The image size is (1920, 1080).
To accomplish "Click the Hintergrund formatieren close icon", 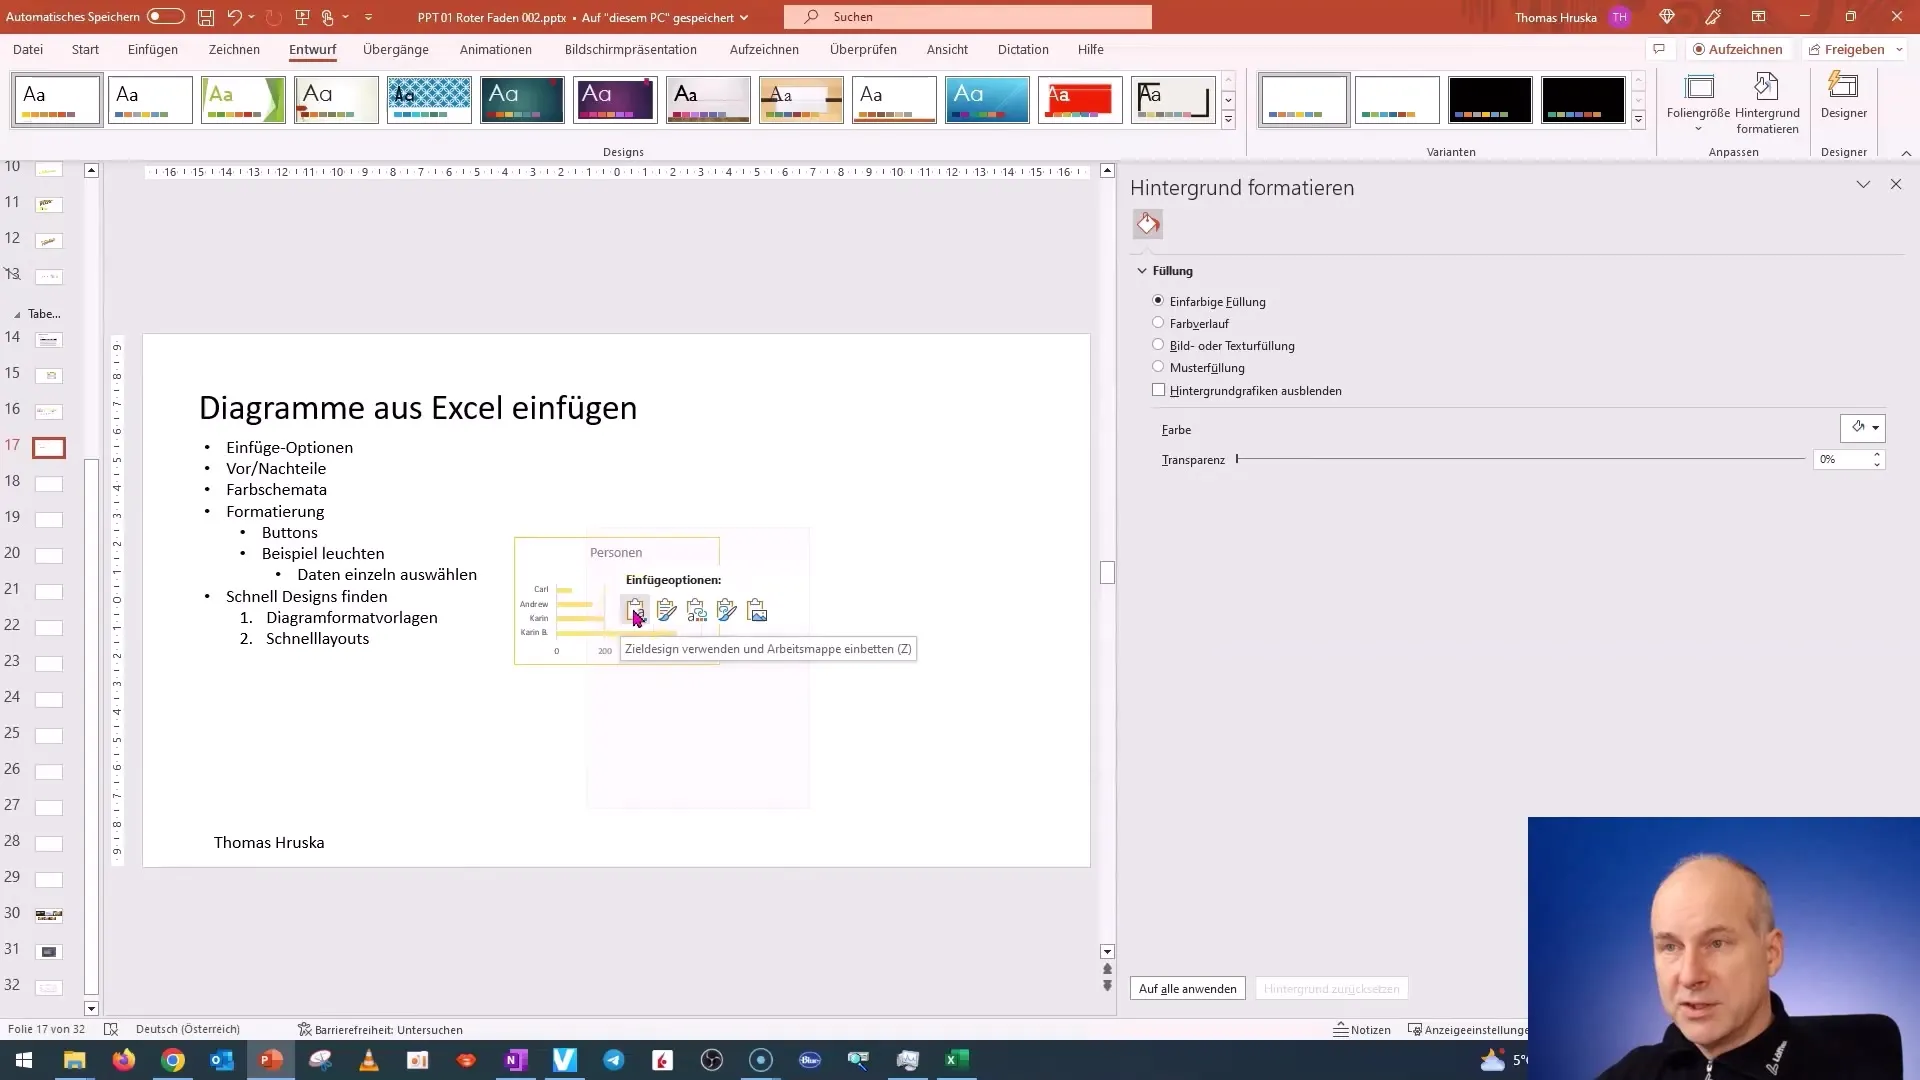I will pyautogui.click(x=1896, y=183).
